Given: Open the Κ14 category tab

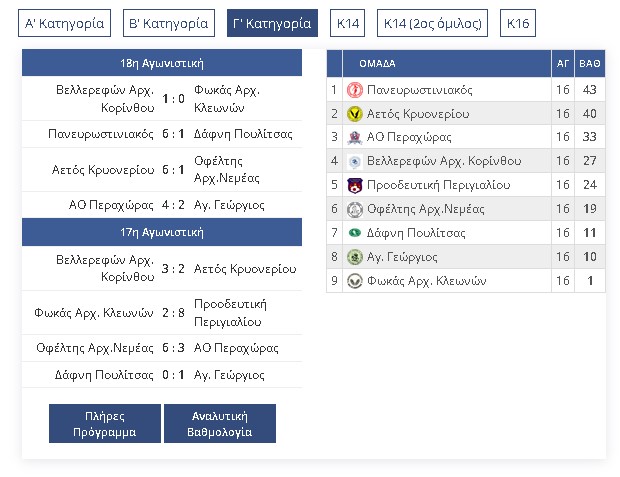Looking at the screenshot, I should click(x=349, y=23).
